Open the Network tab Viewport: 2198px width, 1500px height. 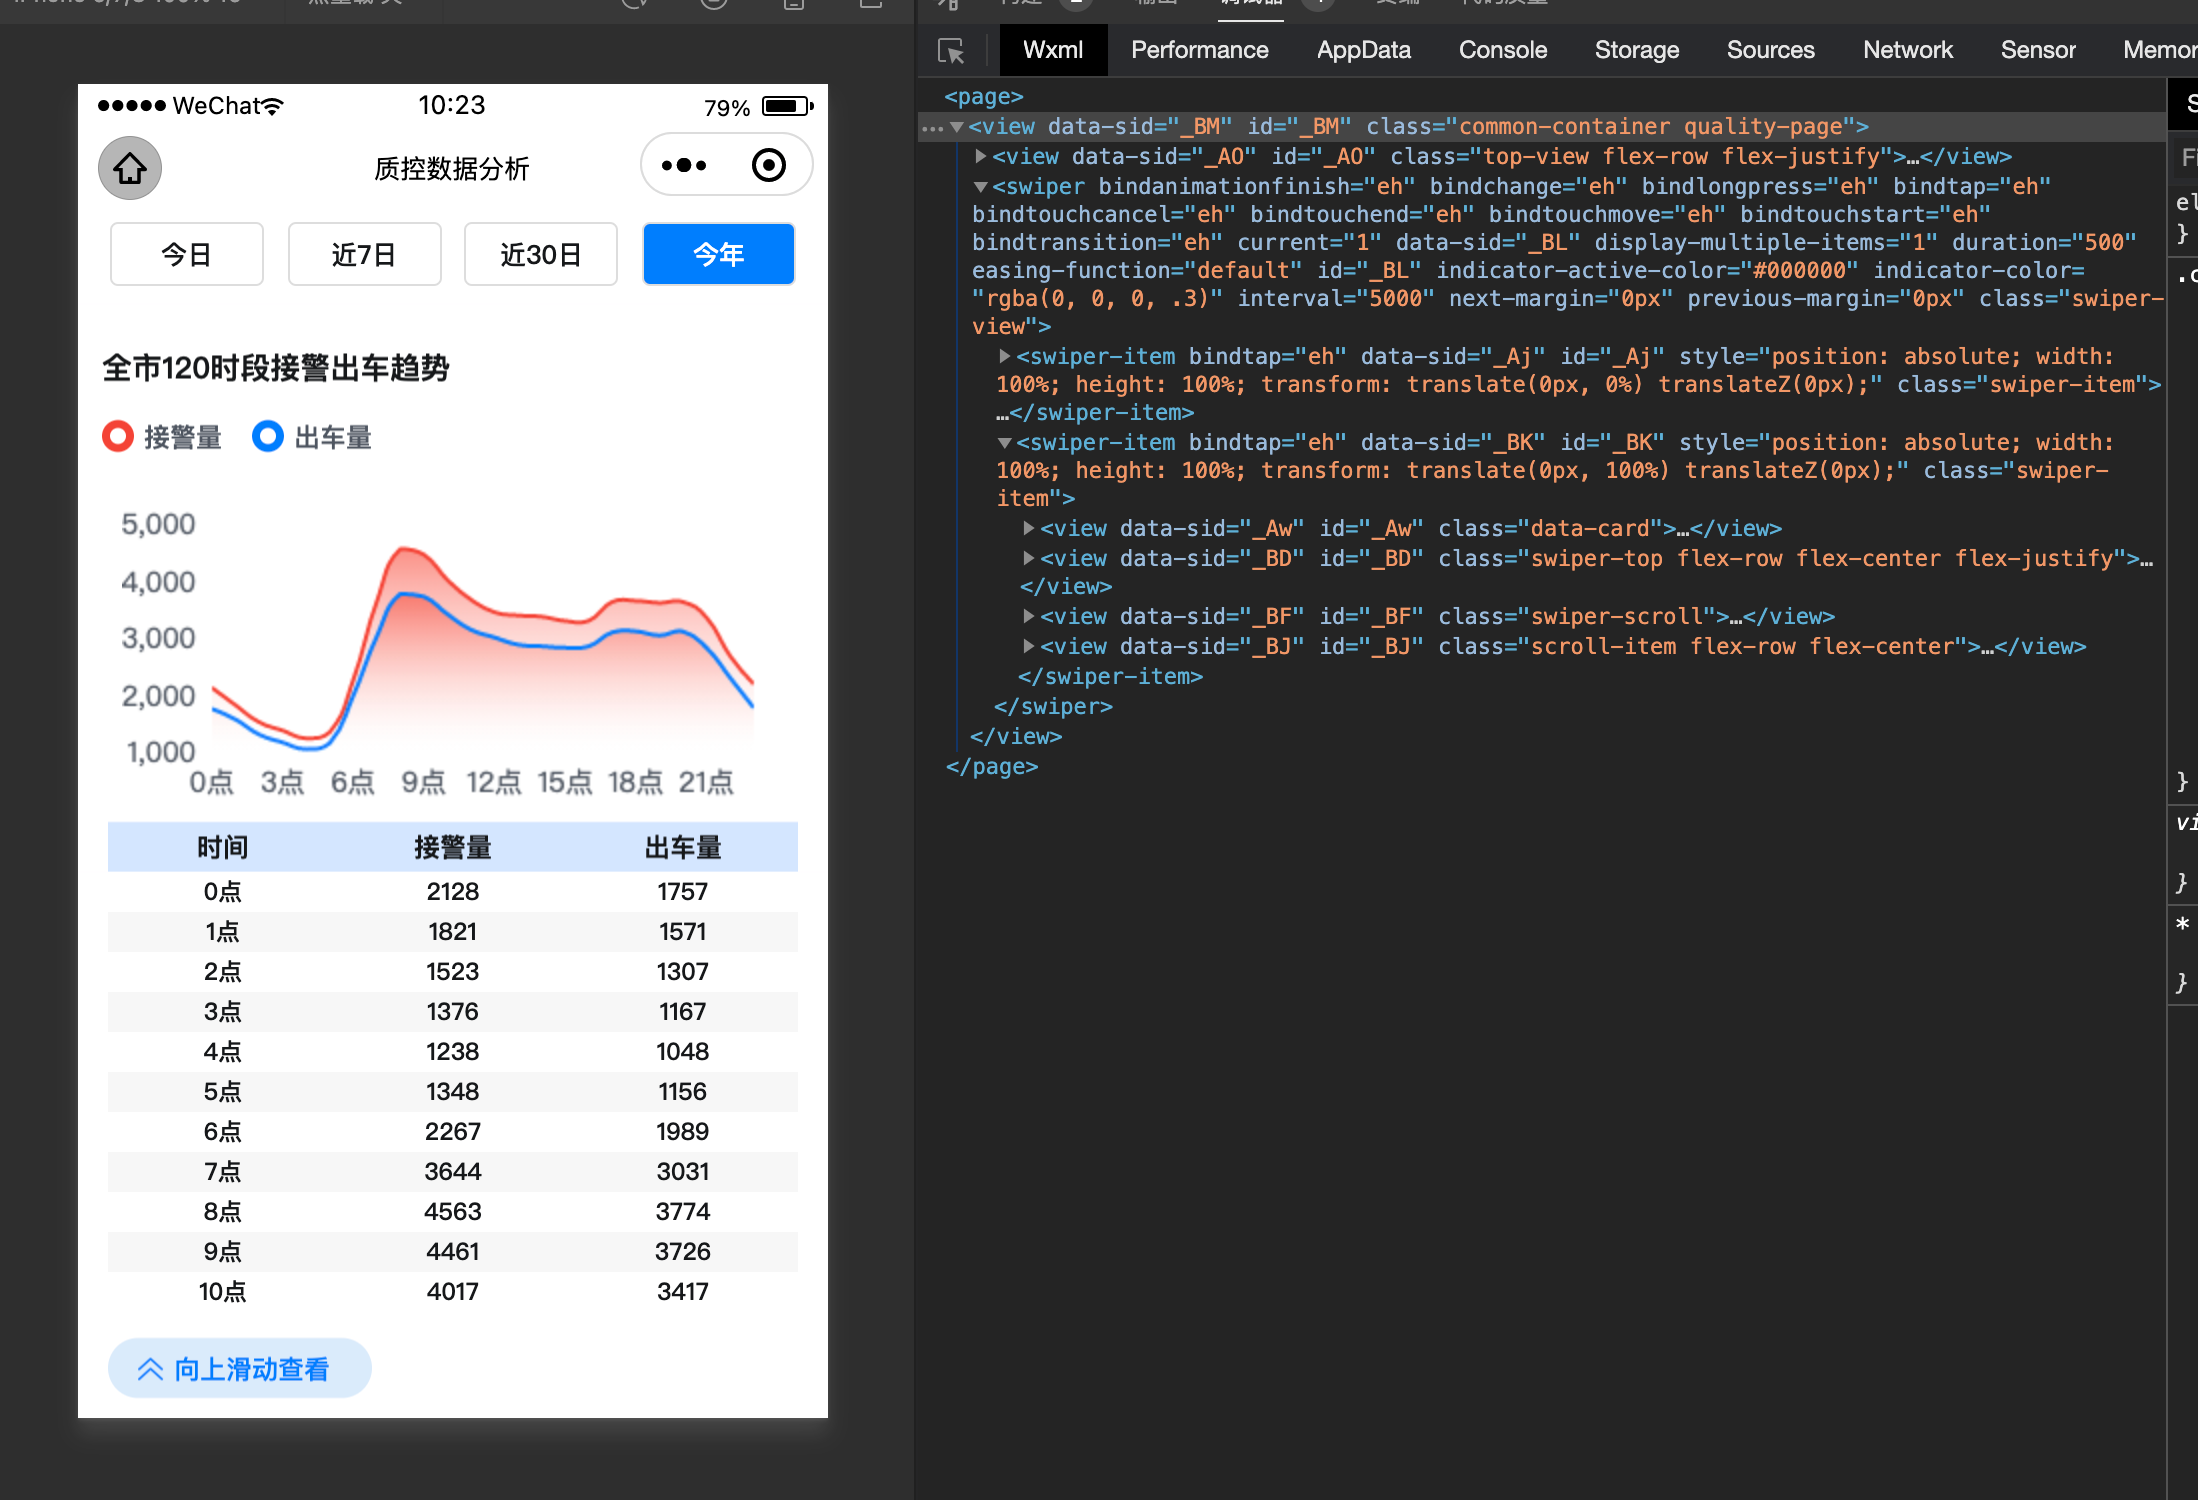[x=1907, y=50]
